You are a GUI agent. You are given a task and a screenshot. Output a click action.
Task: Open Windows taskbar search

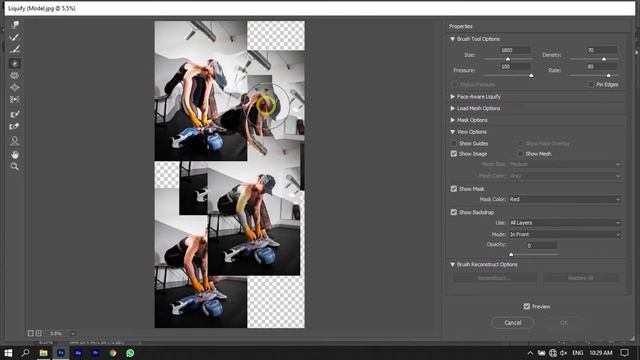coord(25,353)
